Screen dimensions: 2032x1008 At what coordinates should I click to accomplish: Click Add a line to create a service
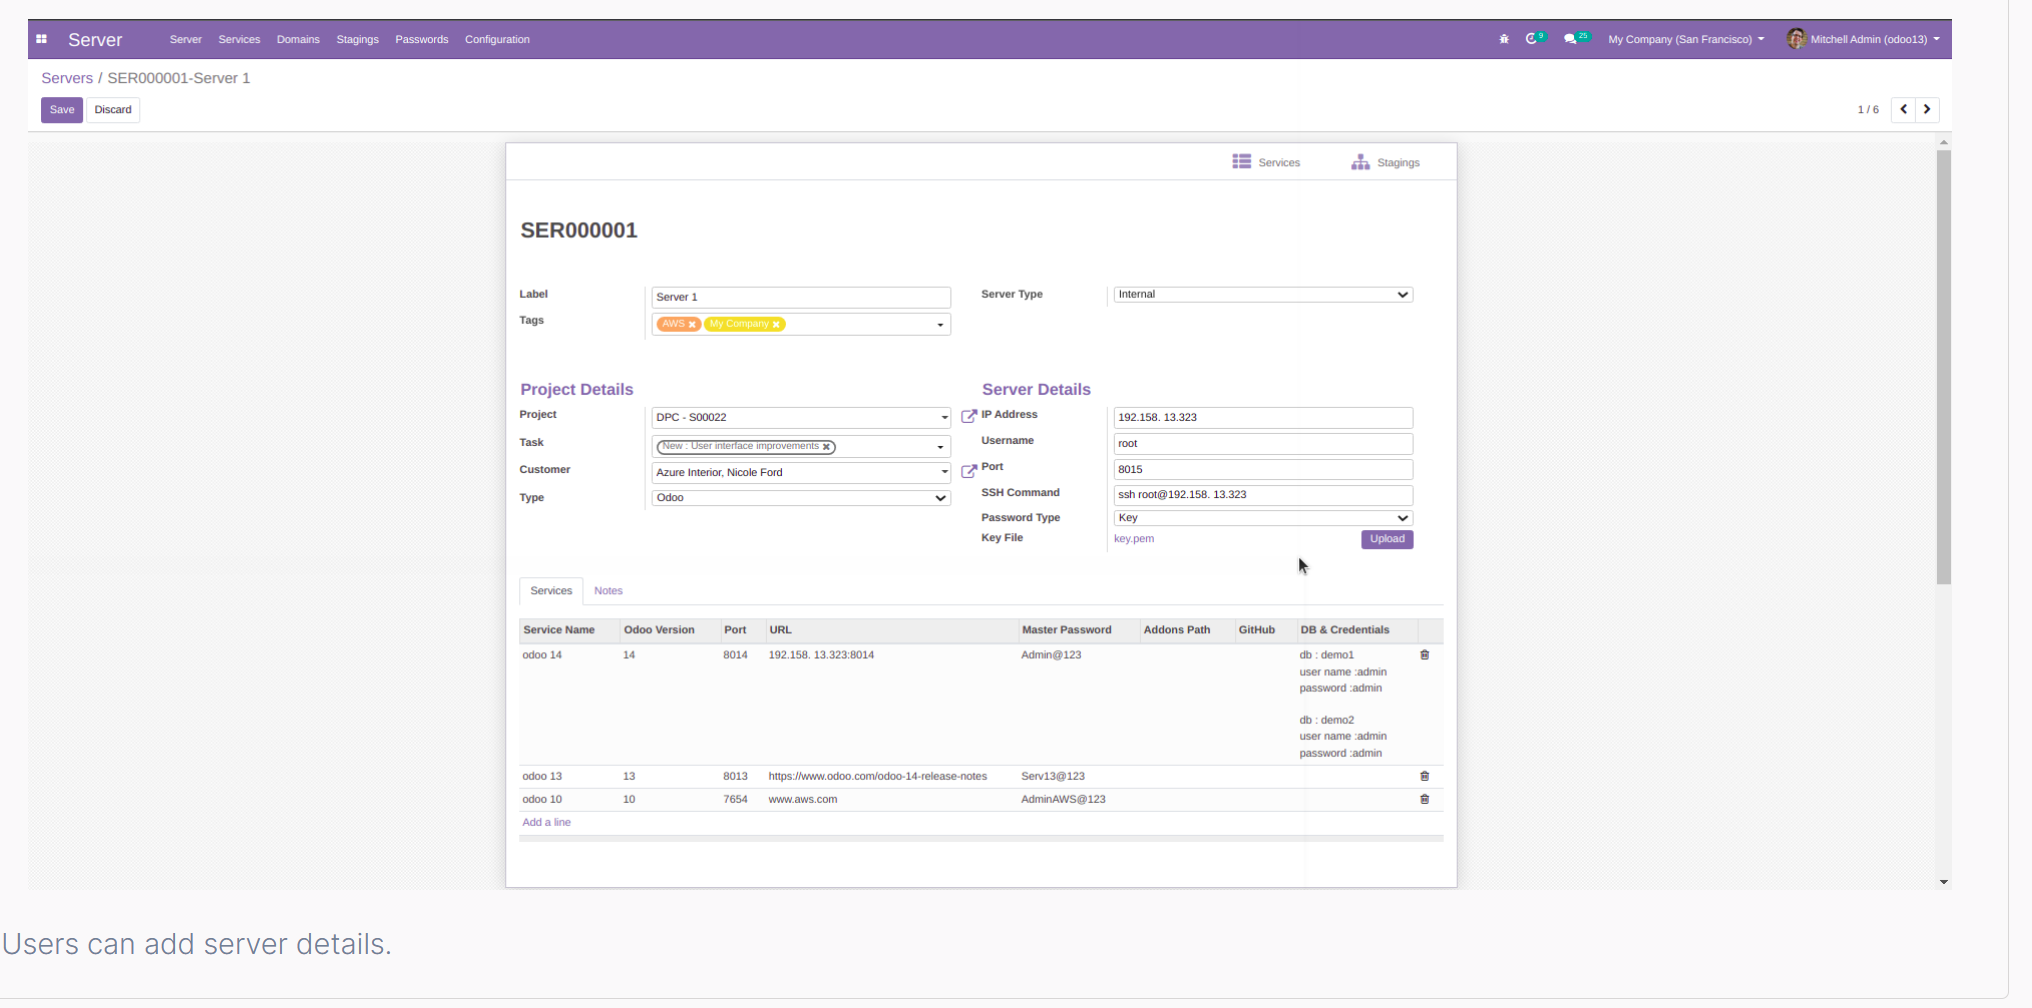tap(546, 822)
